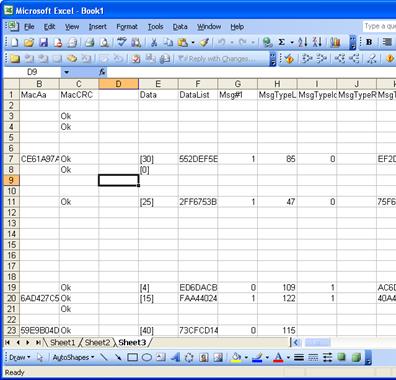The image size is (396, 380).
Task: Click the Save floppy disk icon
Action: [x=44, y=42]
